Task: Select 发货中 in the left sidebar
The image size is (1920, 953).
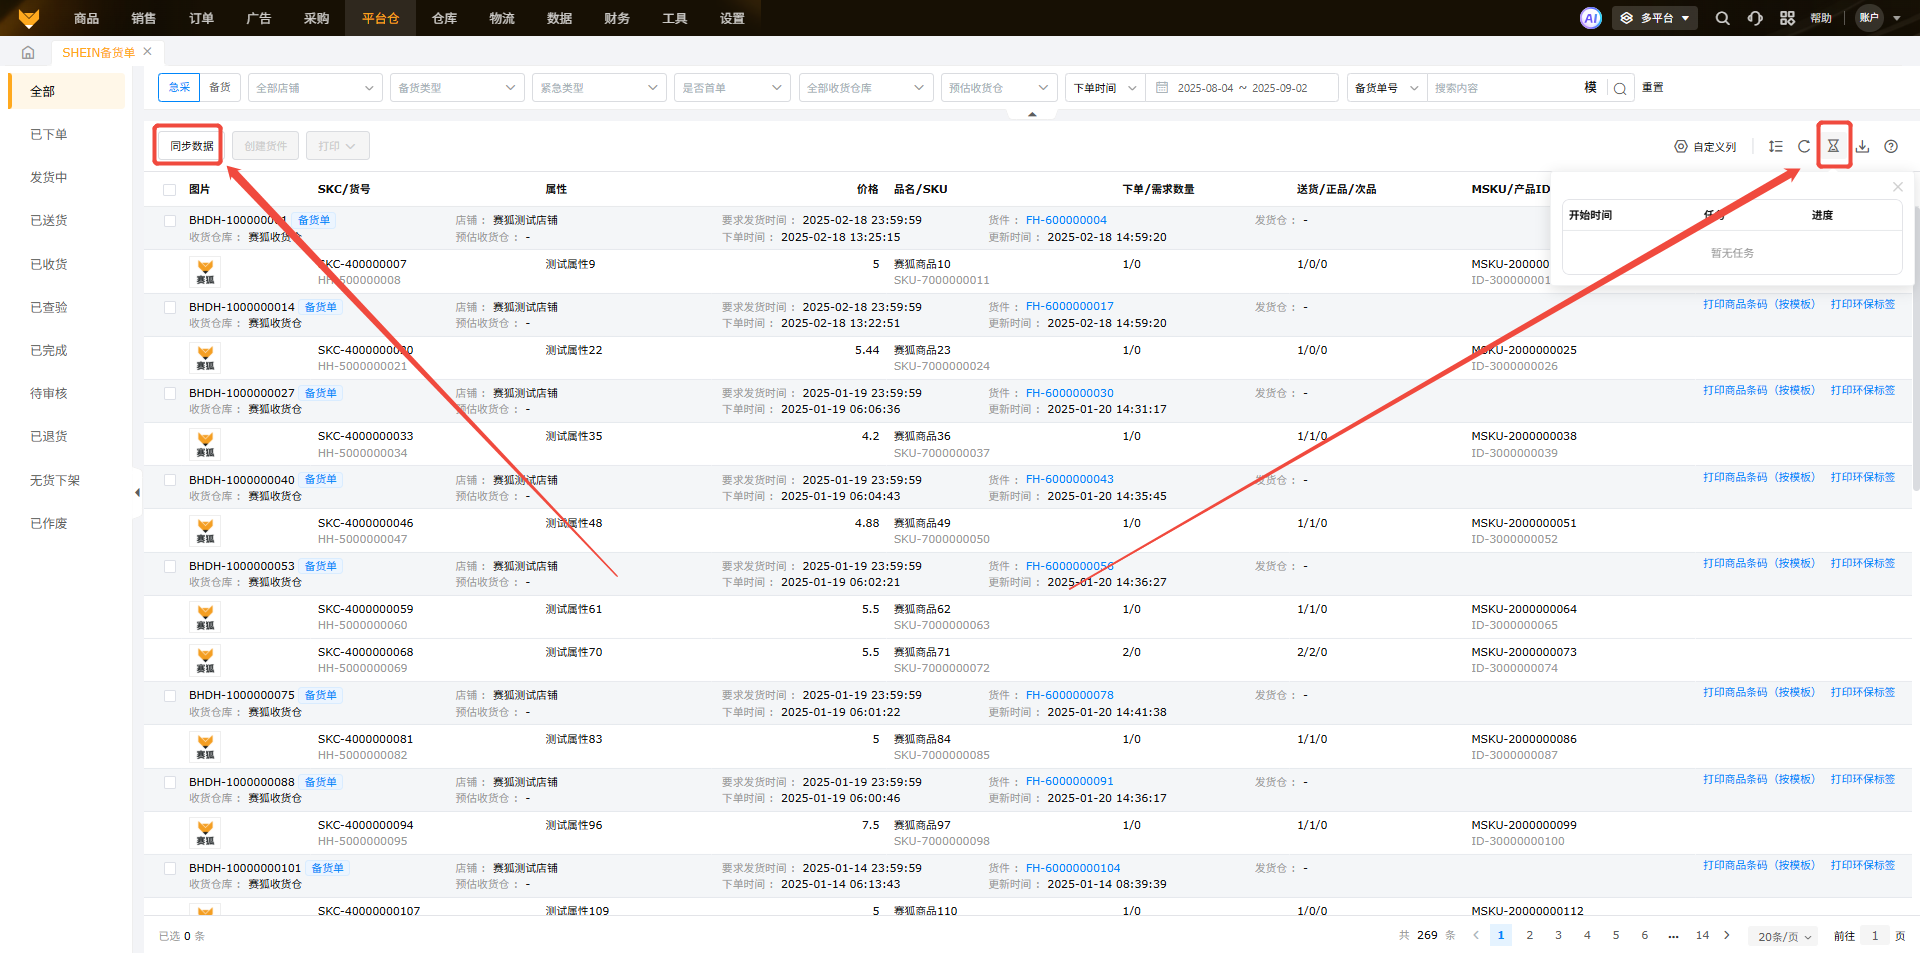Action: (x=49, y=178)
